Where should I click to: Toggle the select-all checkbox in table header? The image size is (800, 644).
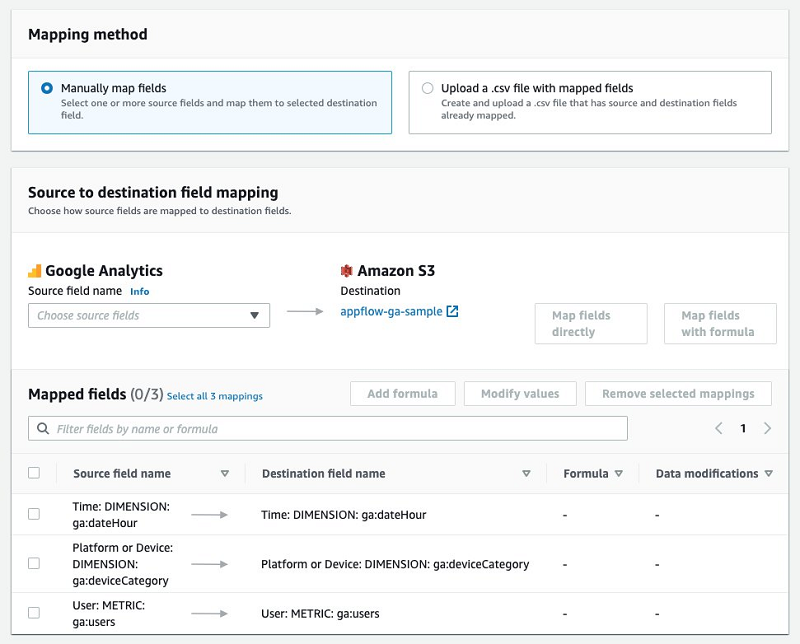pyautogui.click(x=34, y=473)
